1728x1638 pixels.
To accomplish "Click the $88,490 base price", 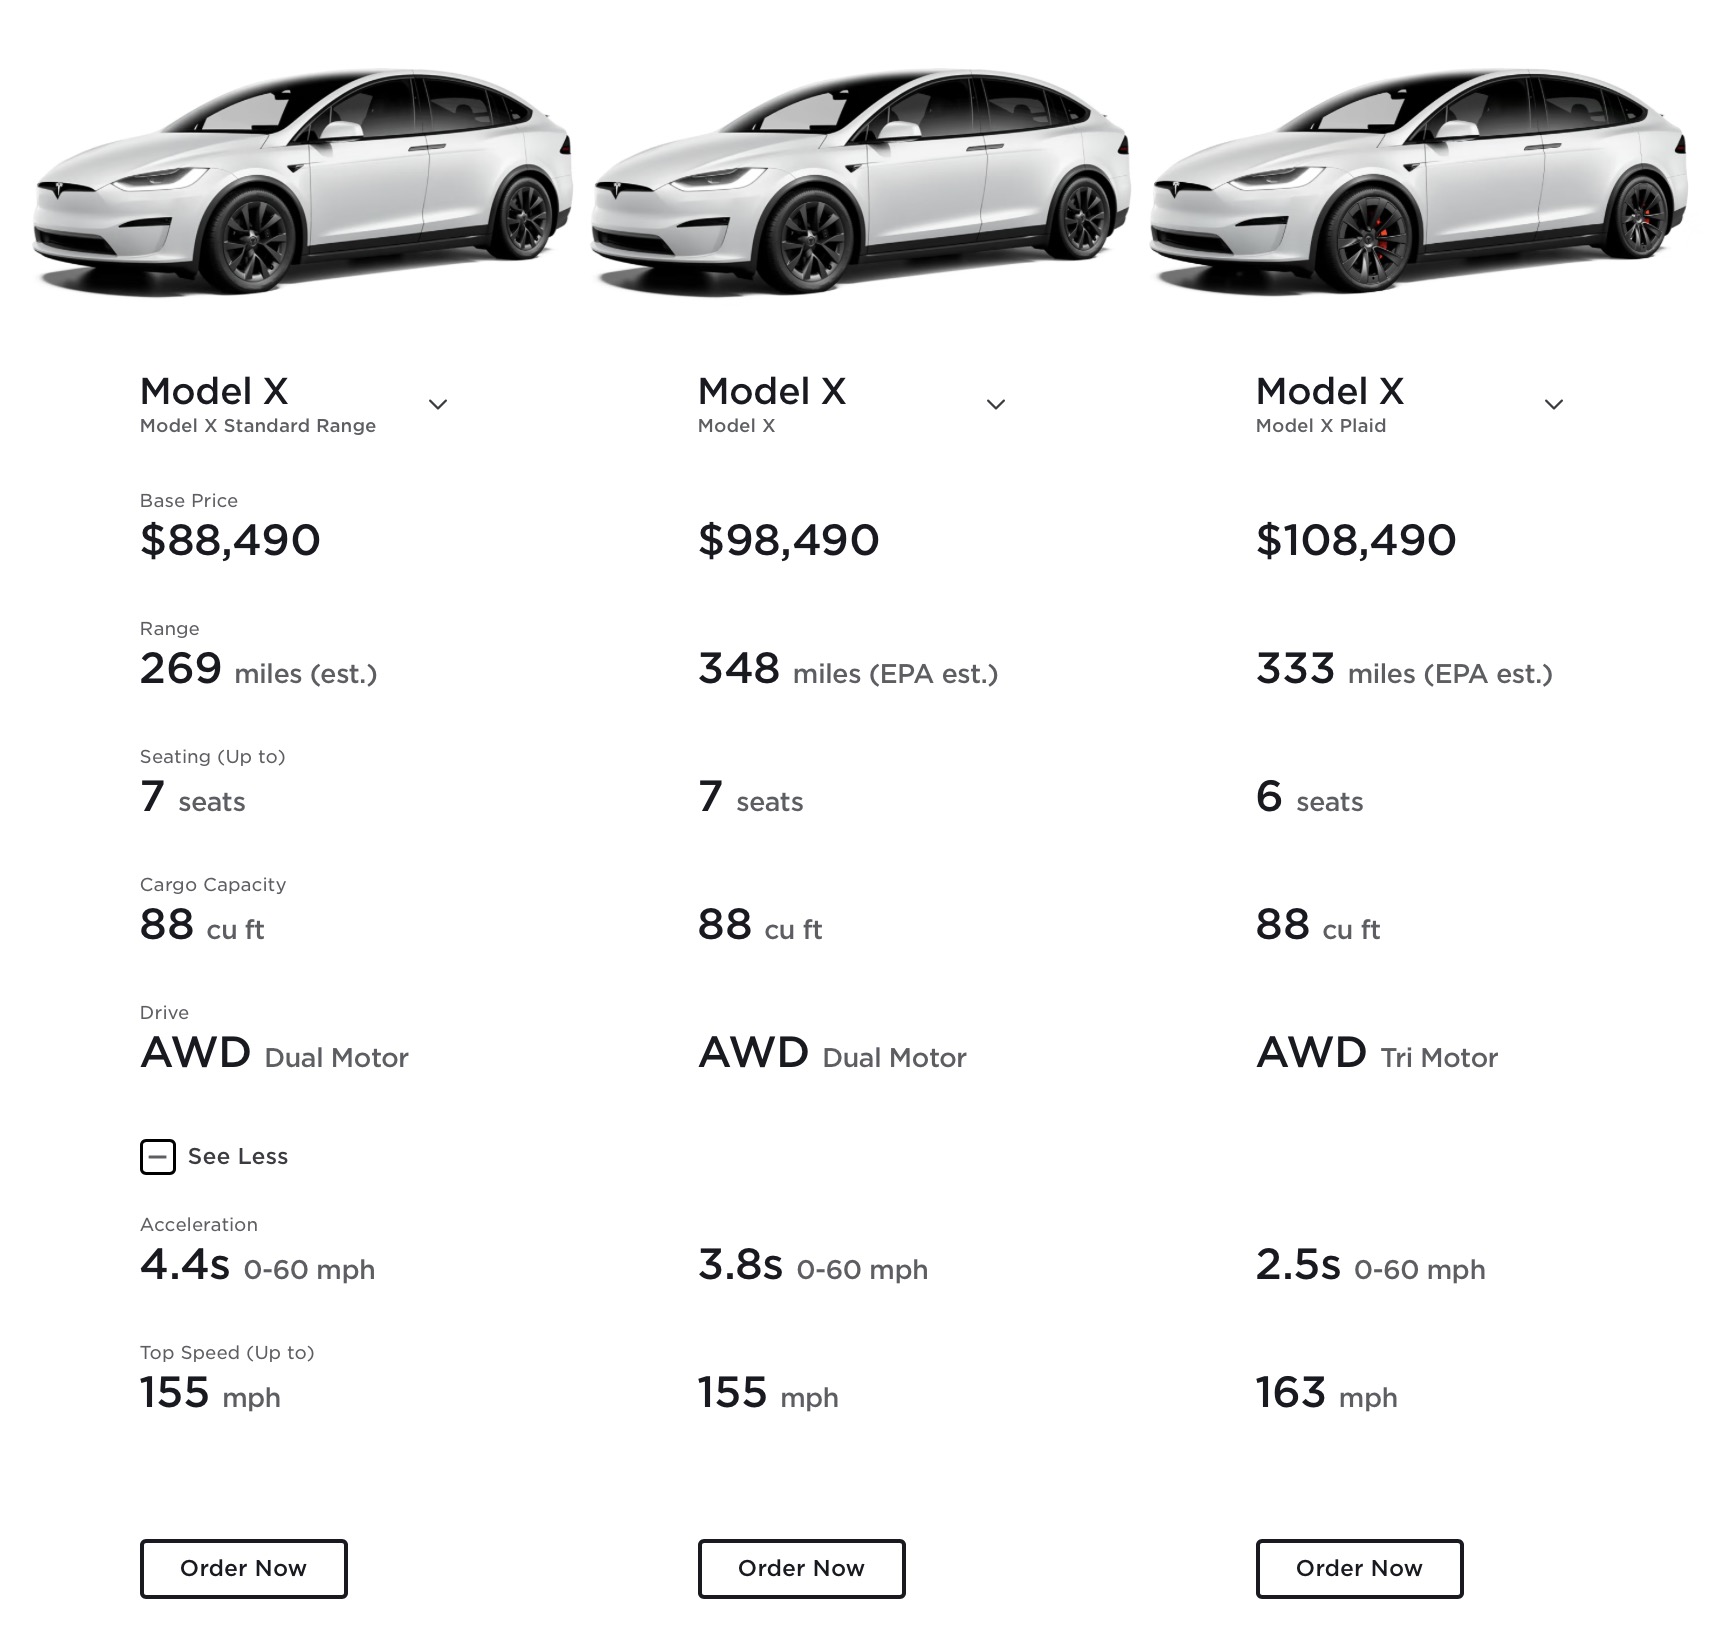I will [230, 540].
